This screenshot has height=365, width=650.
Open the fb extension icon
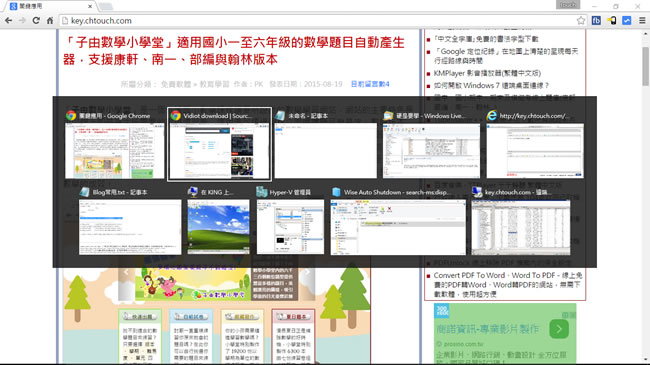click(596, 20)
